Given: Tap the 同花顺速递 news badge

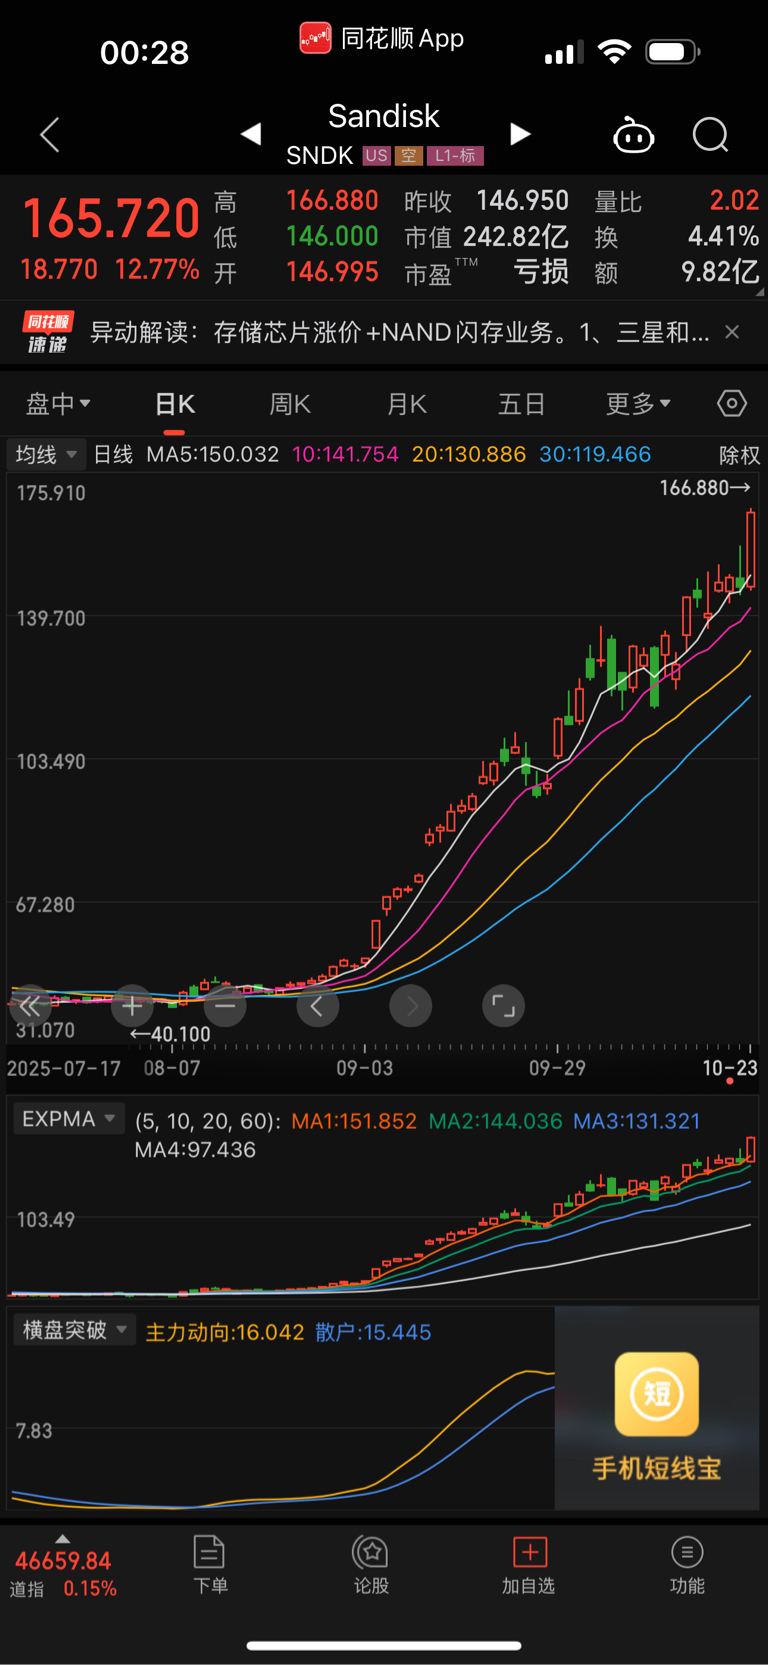Looking at the screenshot, I should (48, 333).
